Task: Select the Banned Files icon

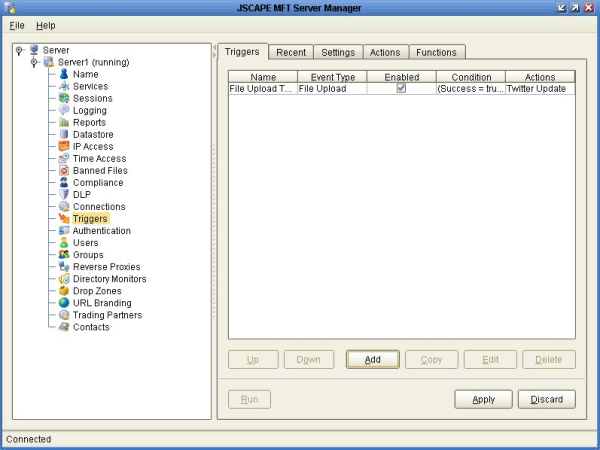Action: tap(64, 171)
